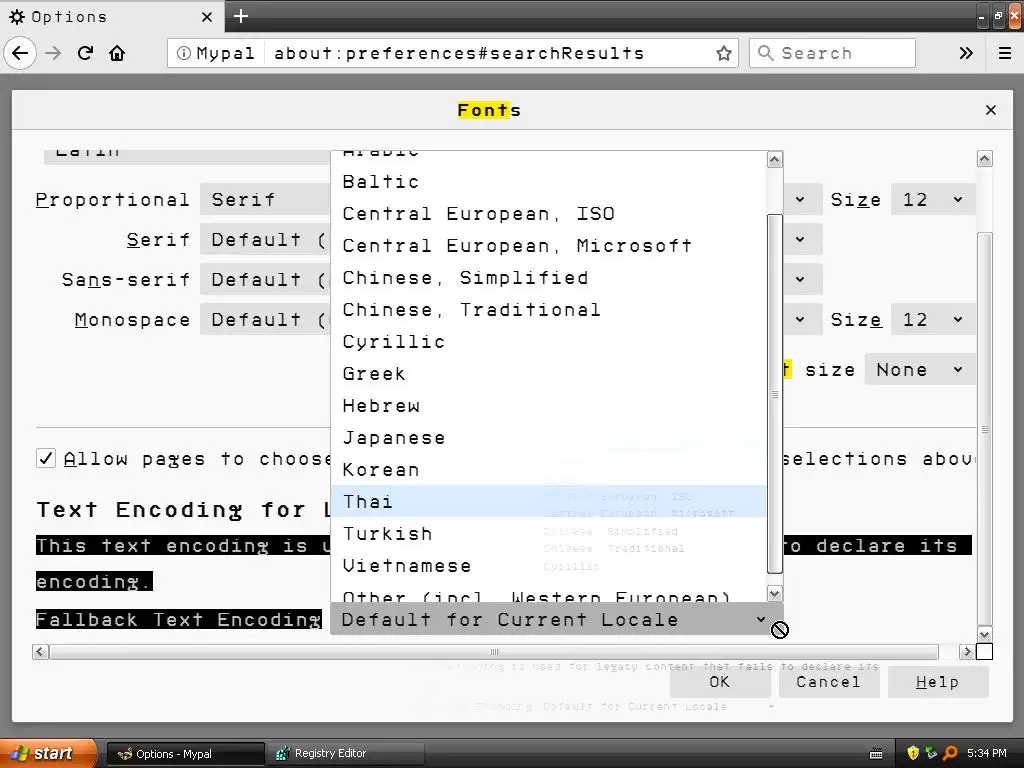Screen dimensions: 1024x768
Task: Click the keyboard icon in the tray
Action: [876, 754]
